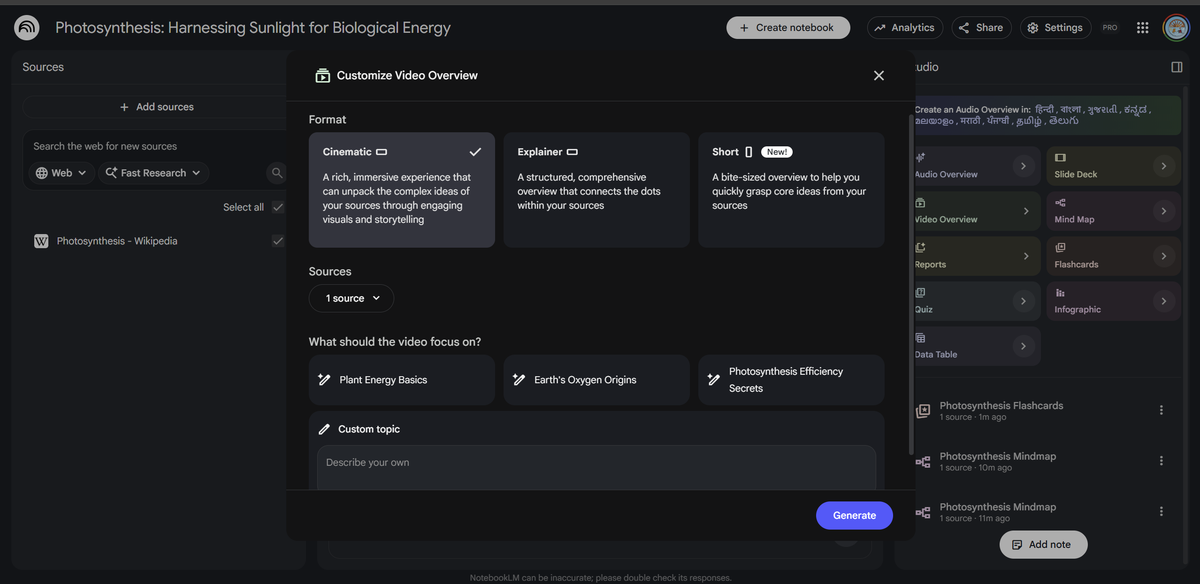Expand the Quiz customize arrow

(x=1022, y=301)
